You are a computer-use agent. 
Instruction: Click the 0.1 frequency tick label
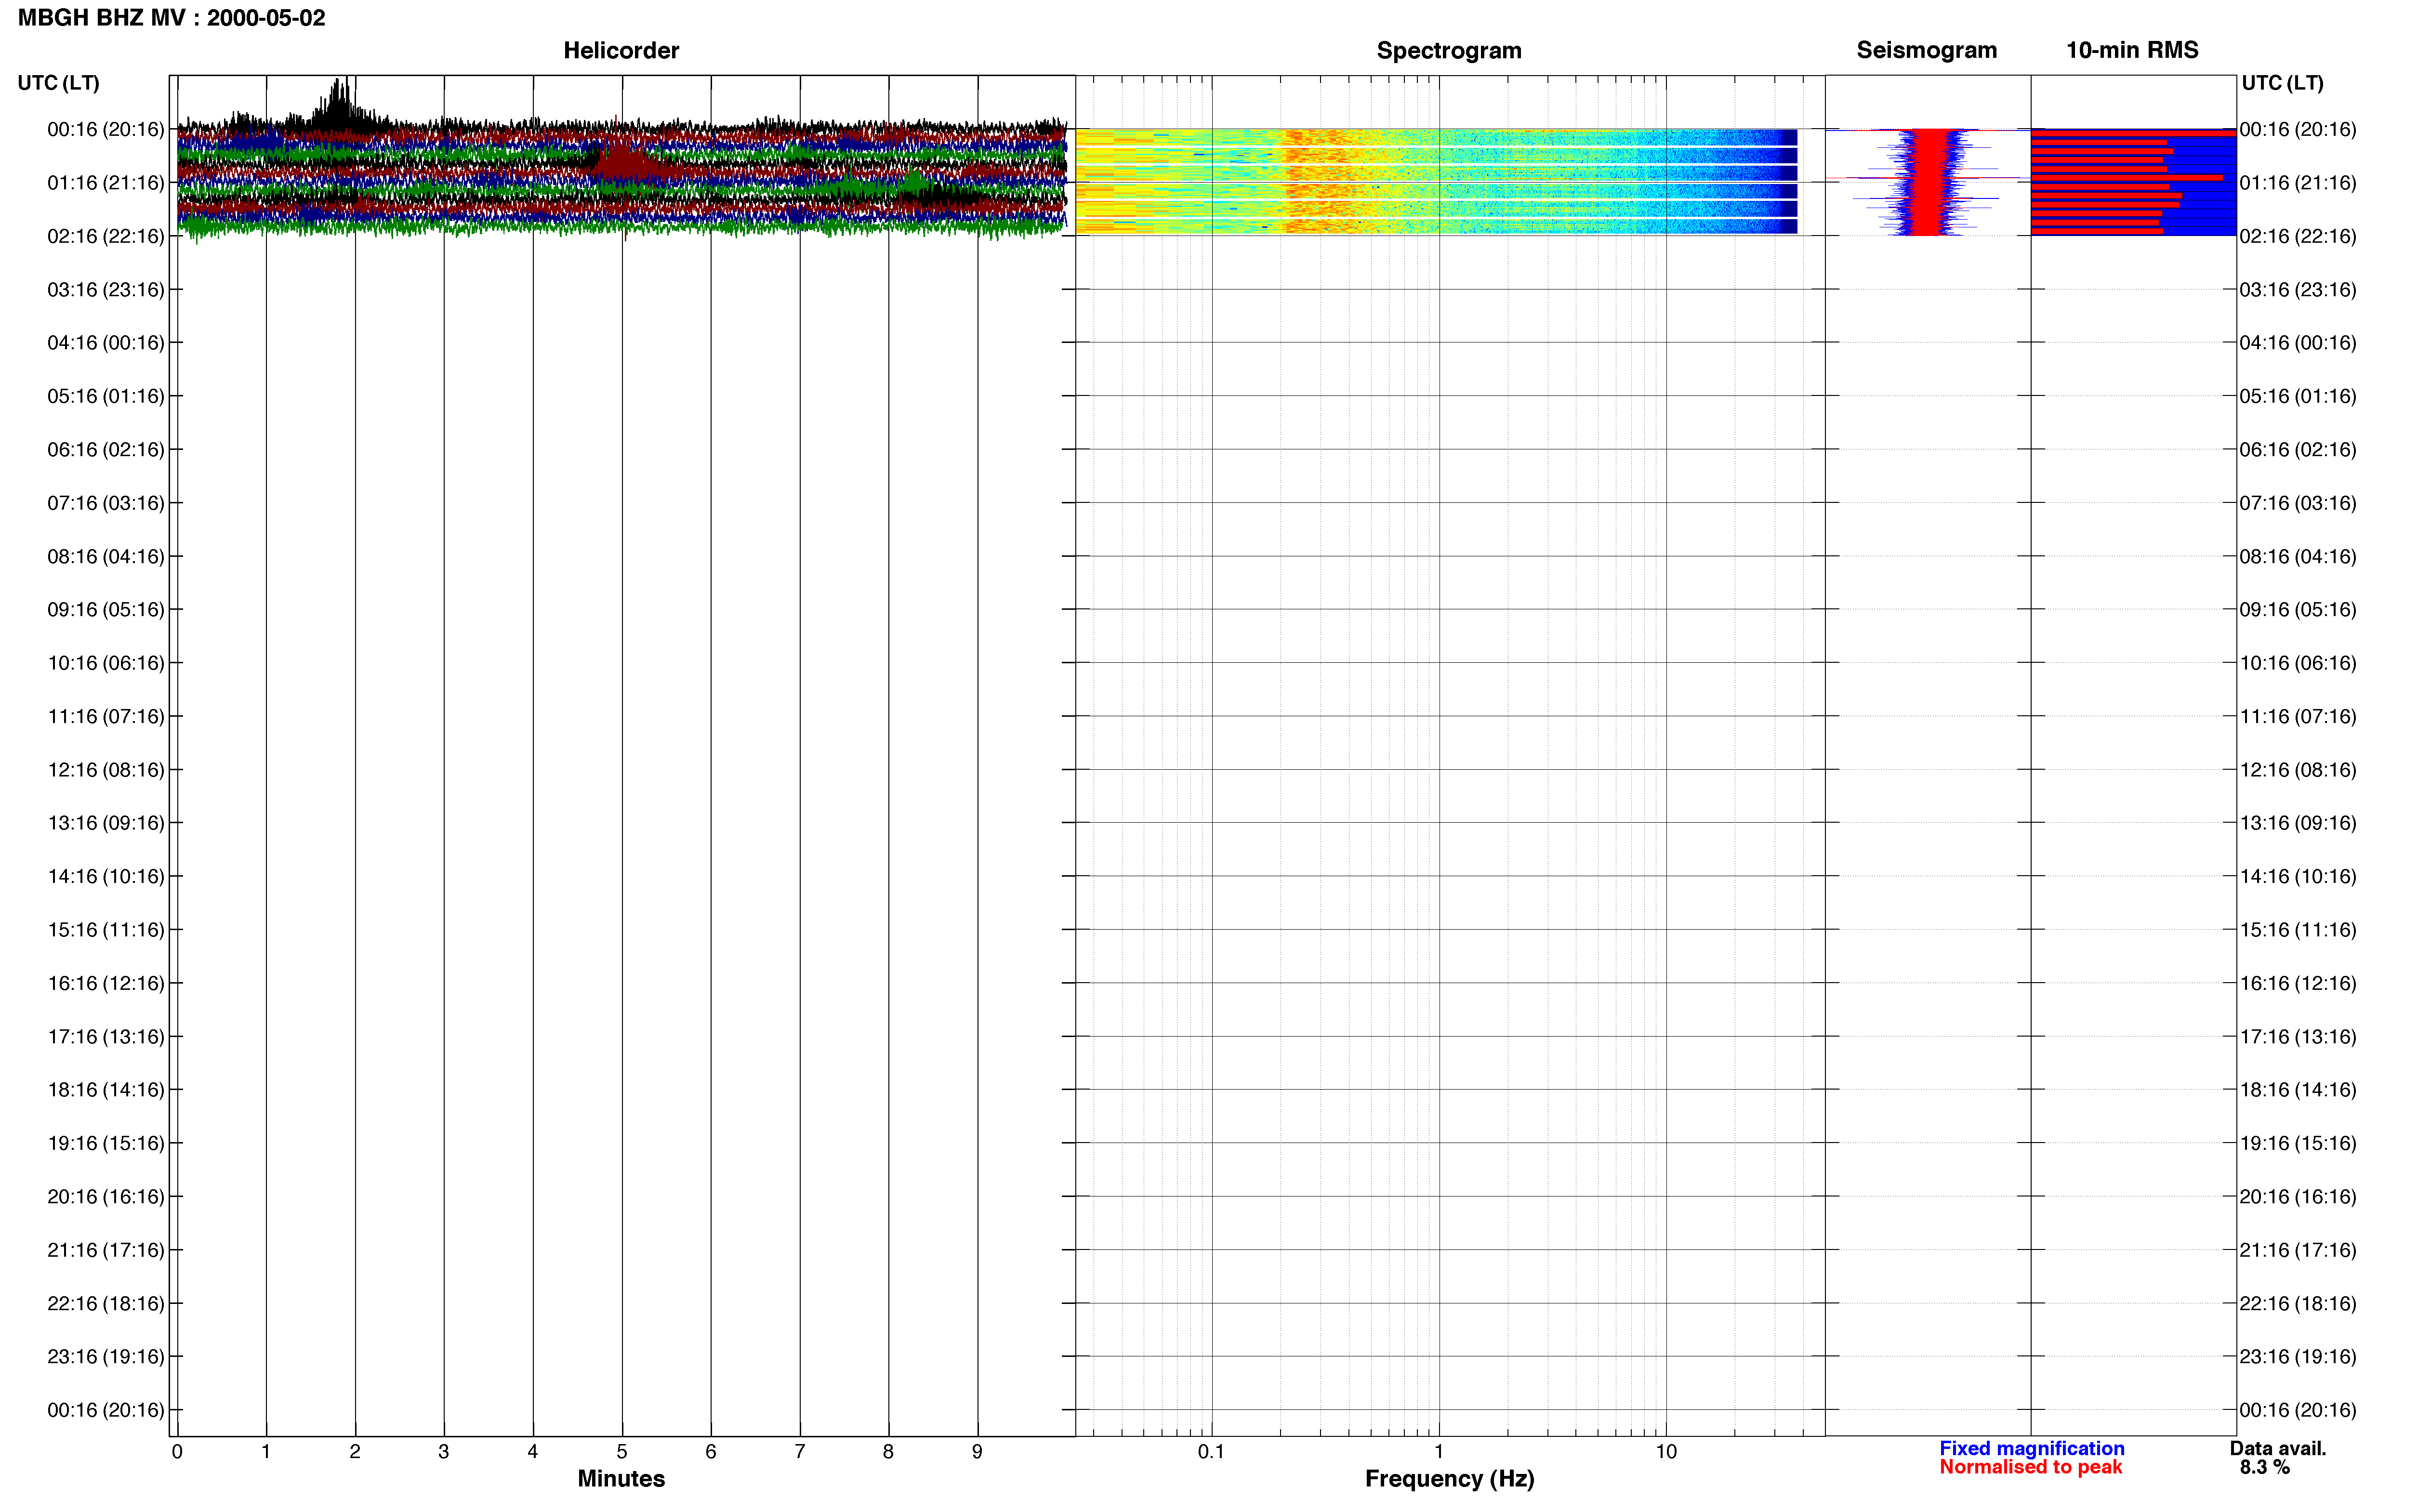click(x=1211, y=1451)
